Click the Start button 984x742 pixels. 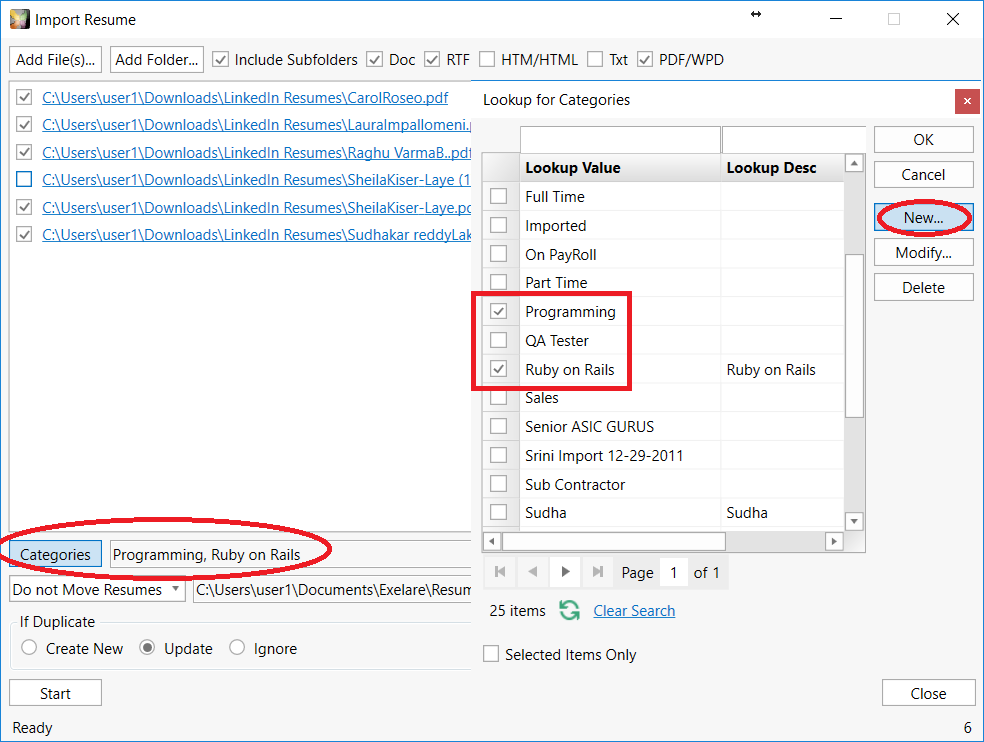coord(55,693)
